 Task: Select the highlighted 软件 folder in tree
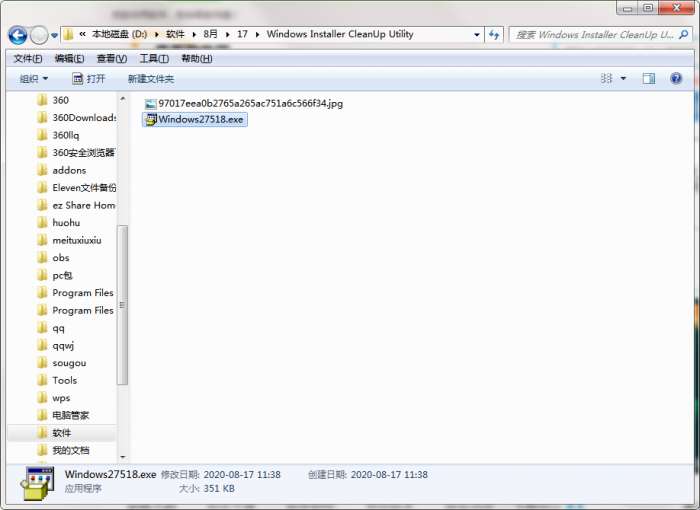point(62,433)
